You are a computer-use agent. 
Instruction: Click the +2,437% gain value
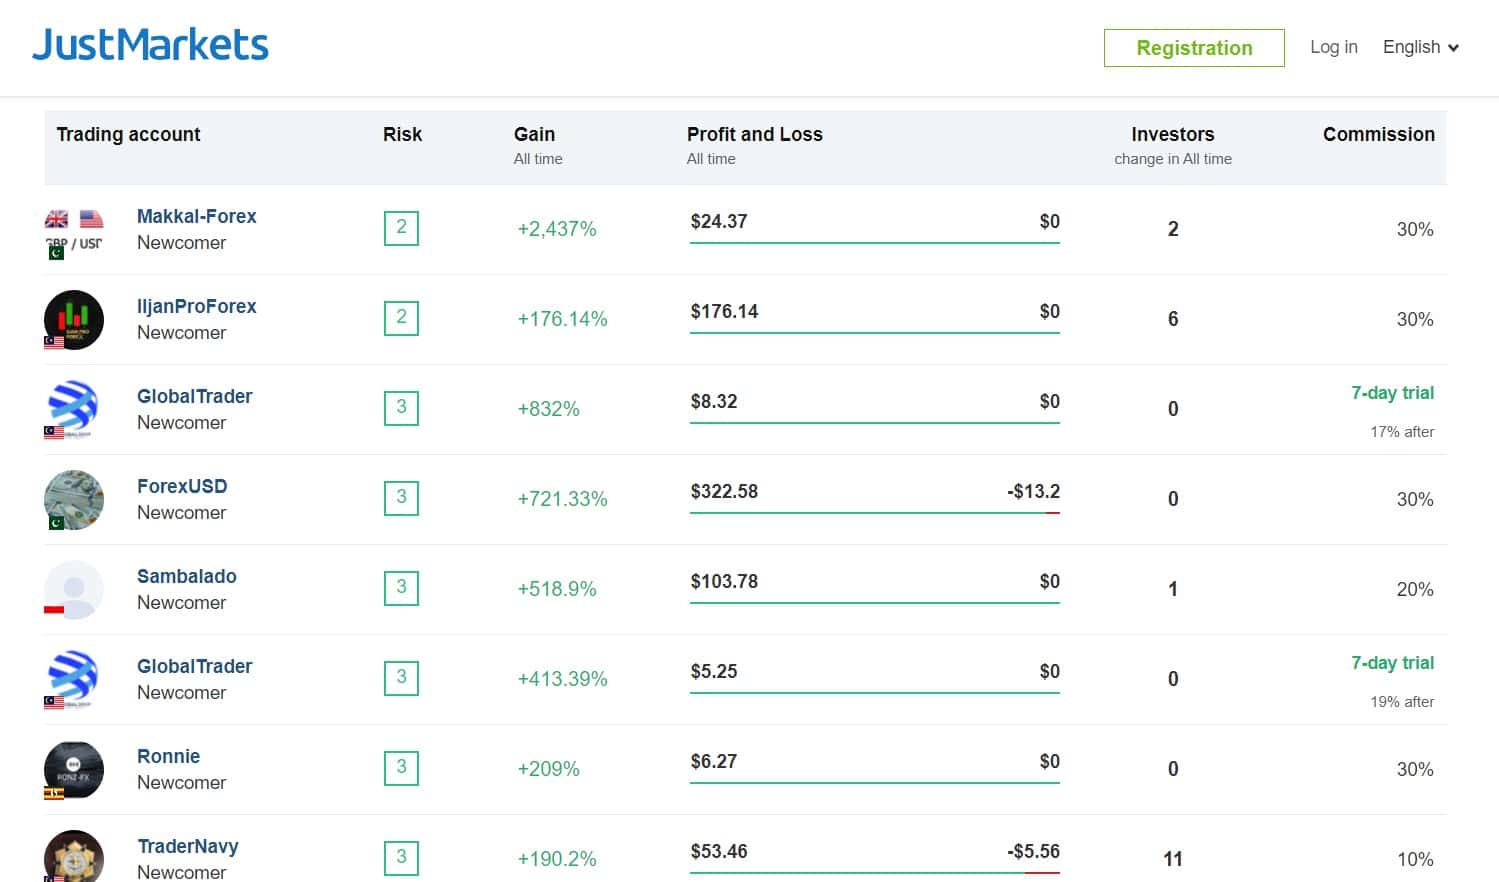click(556, 229)
